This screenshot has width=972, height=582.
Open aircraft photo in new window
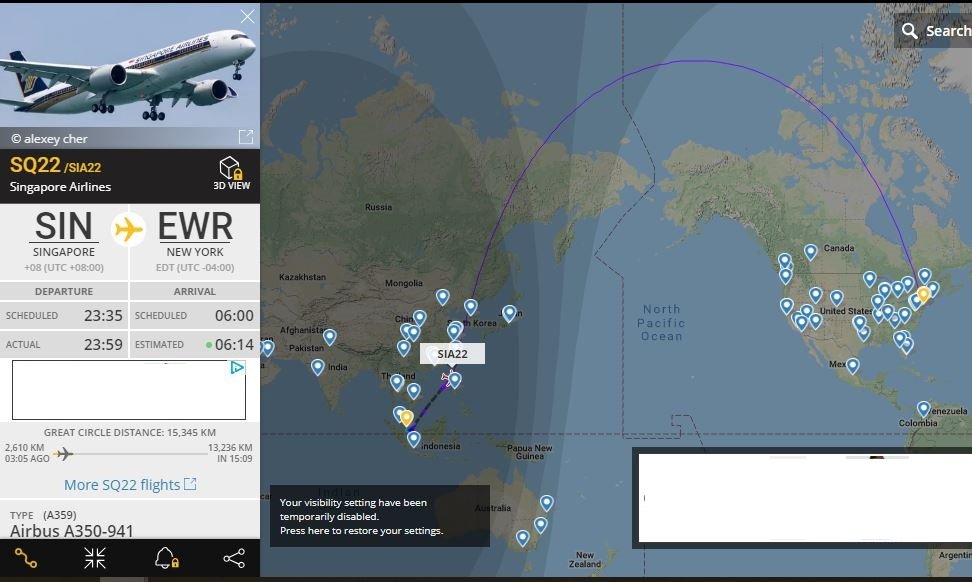(x=245, y=137)
